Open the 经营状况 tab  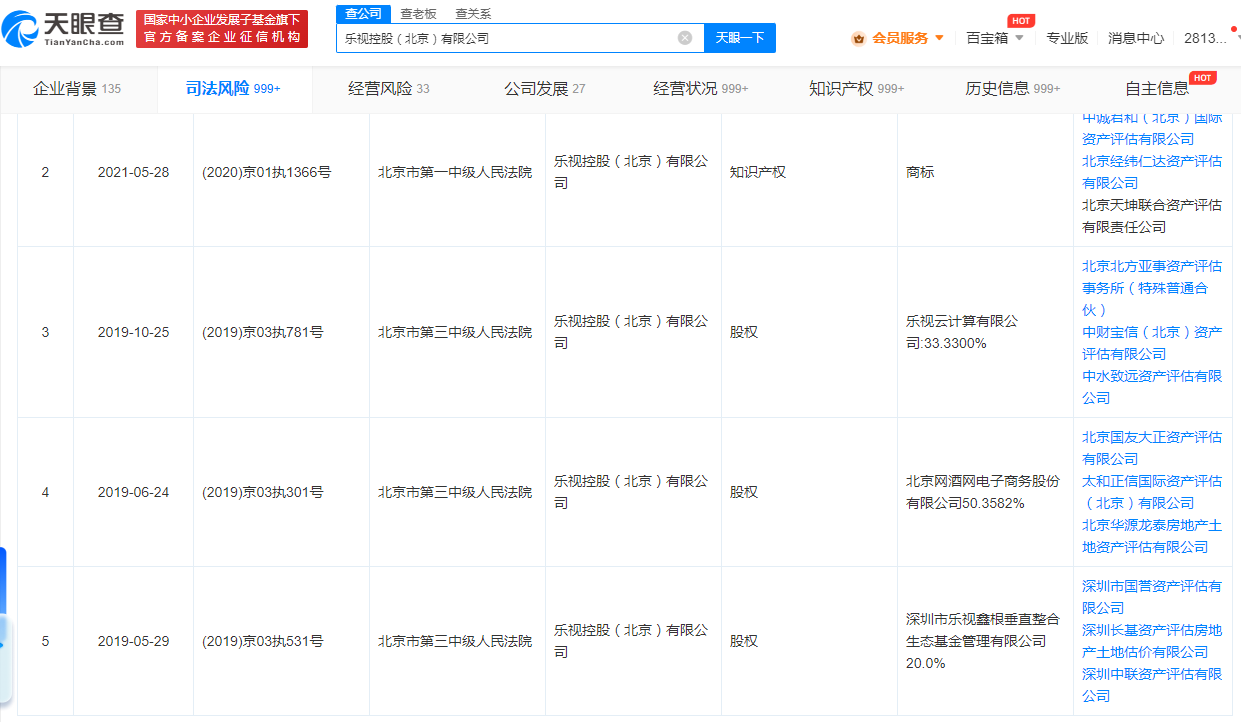click(701, 89)
